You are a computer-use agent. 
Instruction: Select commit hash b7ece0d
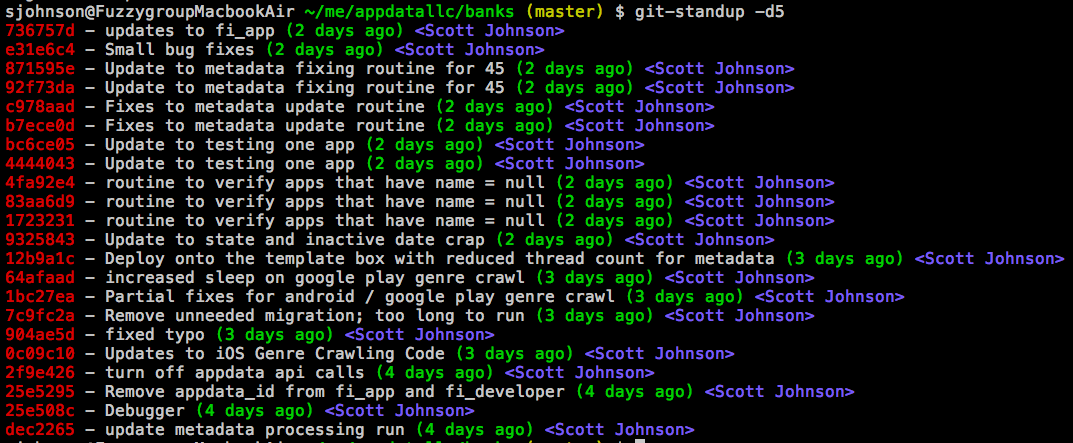click(x=40, y=126)
